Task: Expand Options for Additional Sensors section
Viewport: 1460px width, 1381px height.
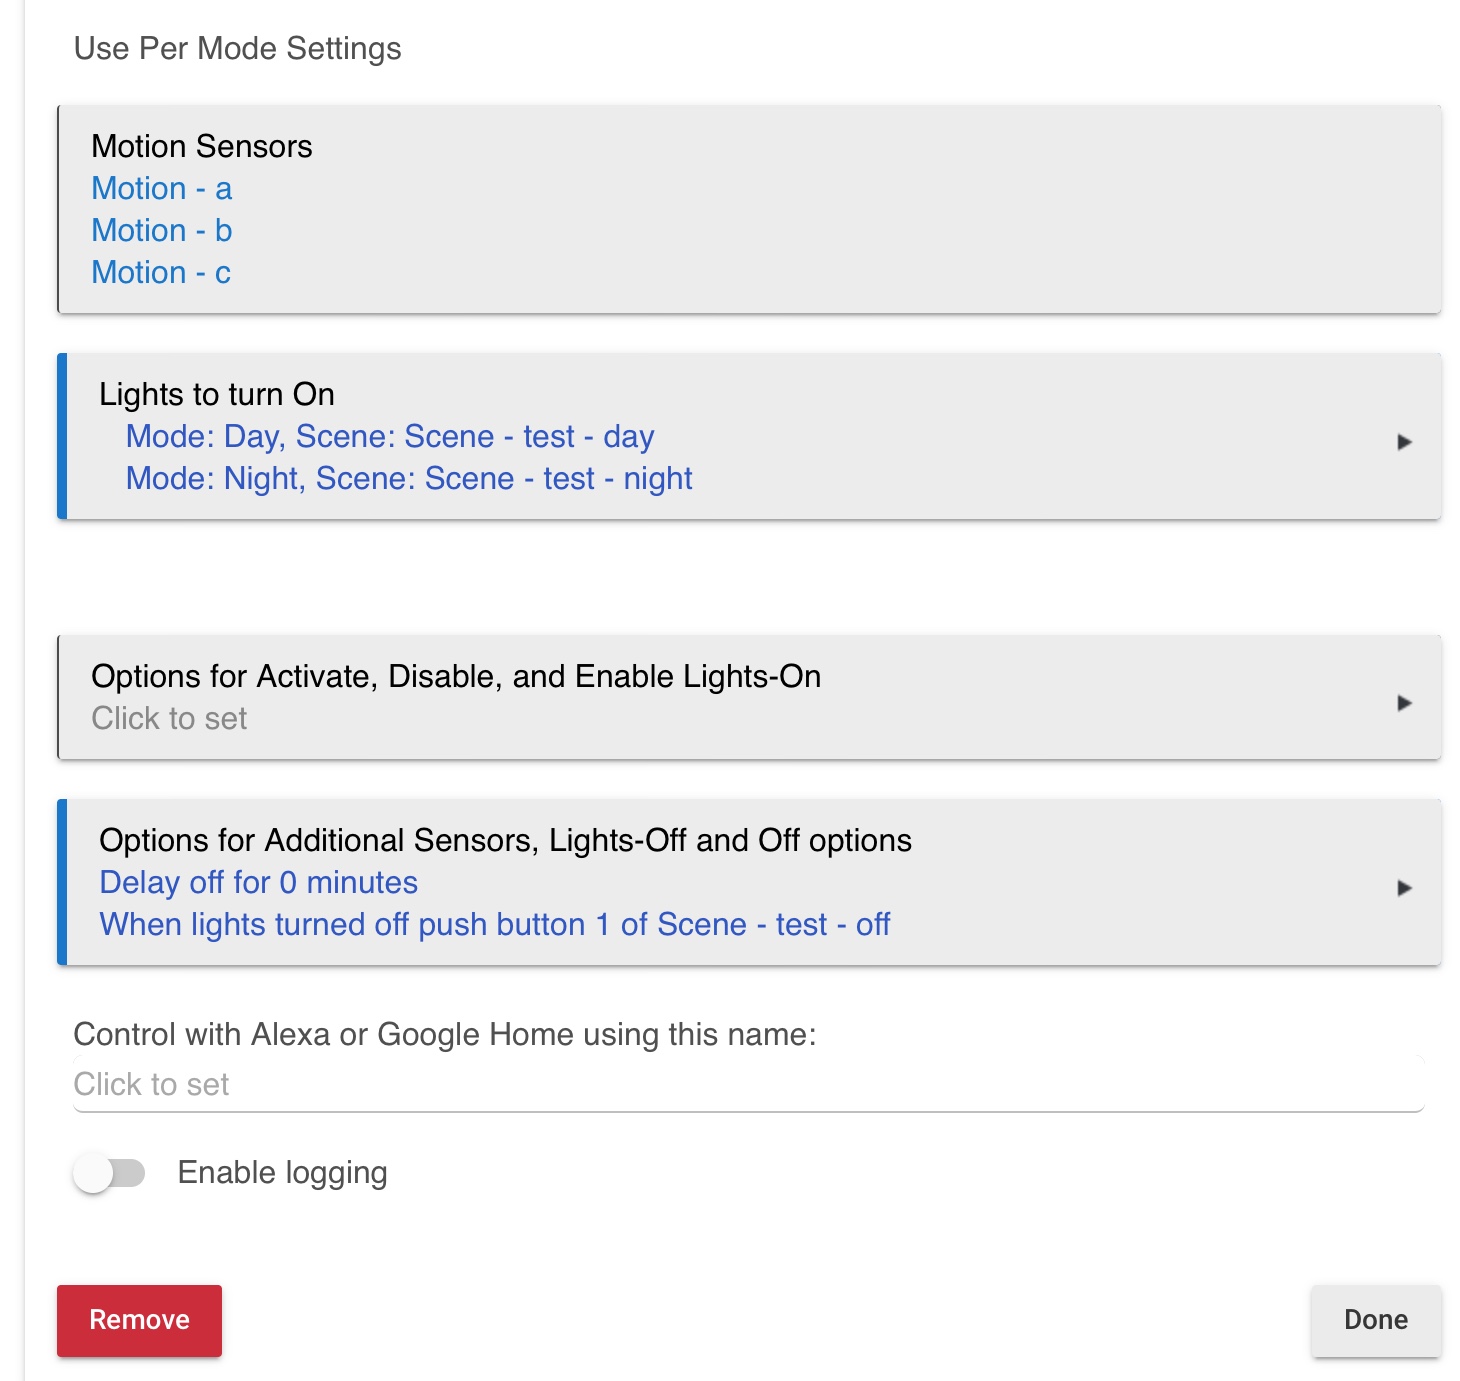Action: [1408, 885]
